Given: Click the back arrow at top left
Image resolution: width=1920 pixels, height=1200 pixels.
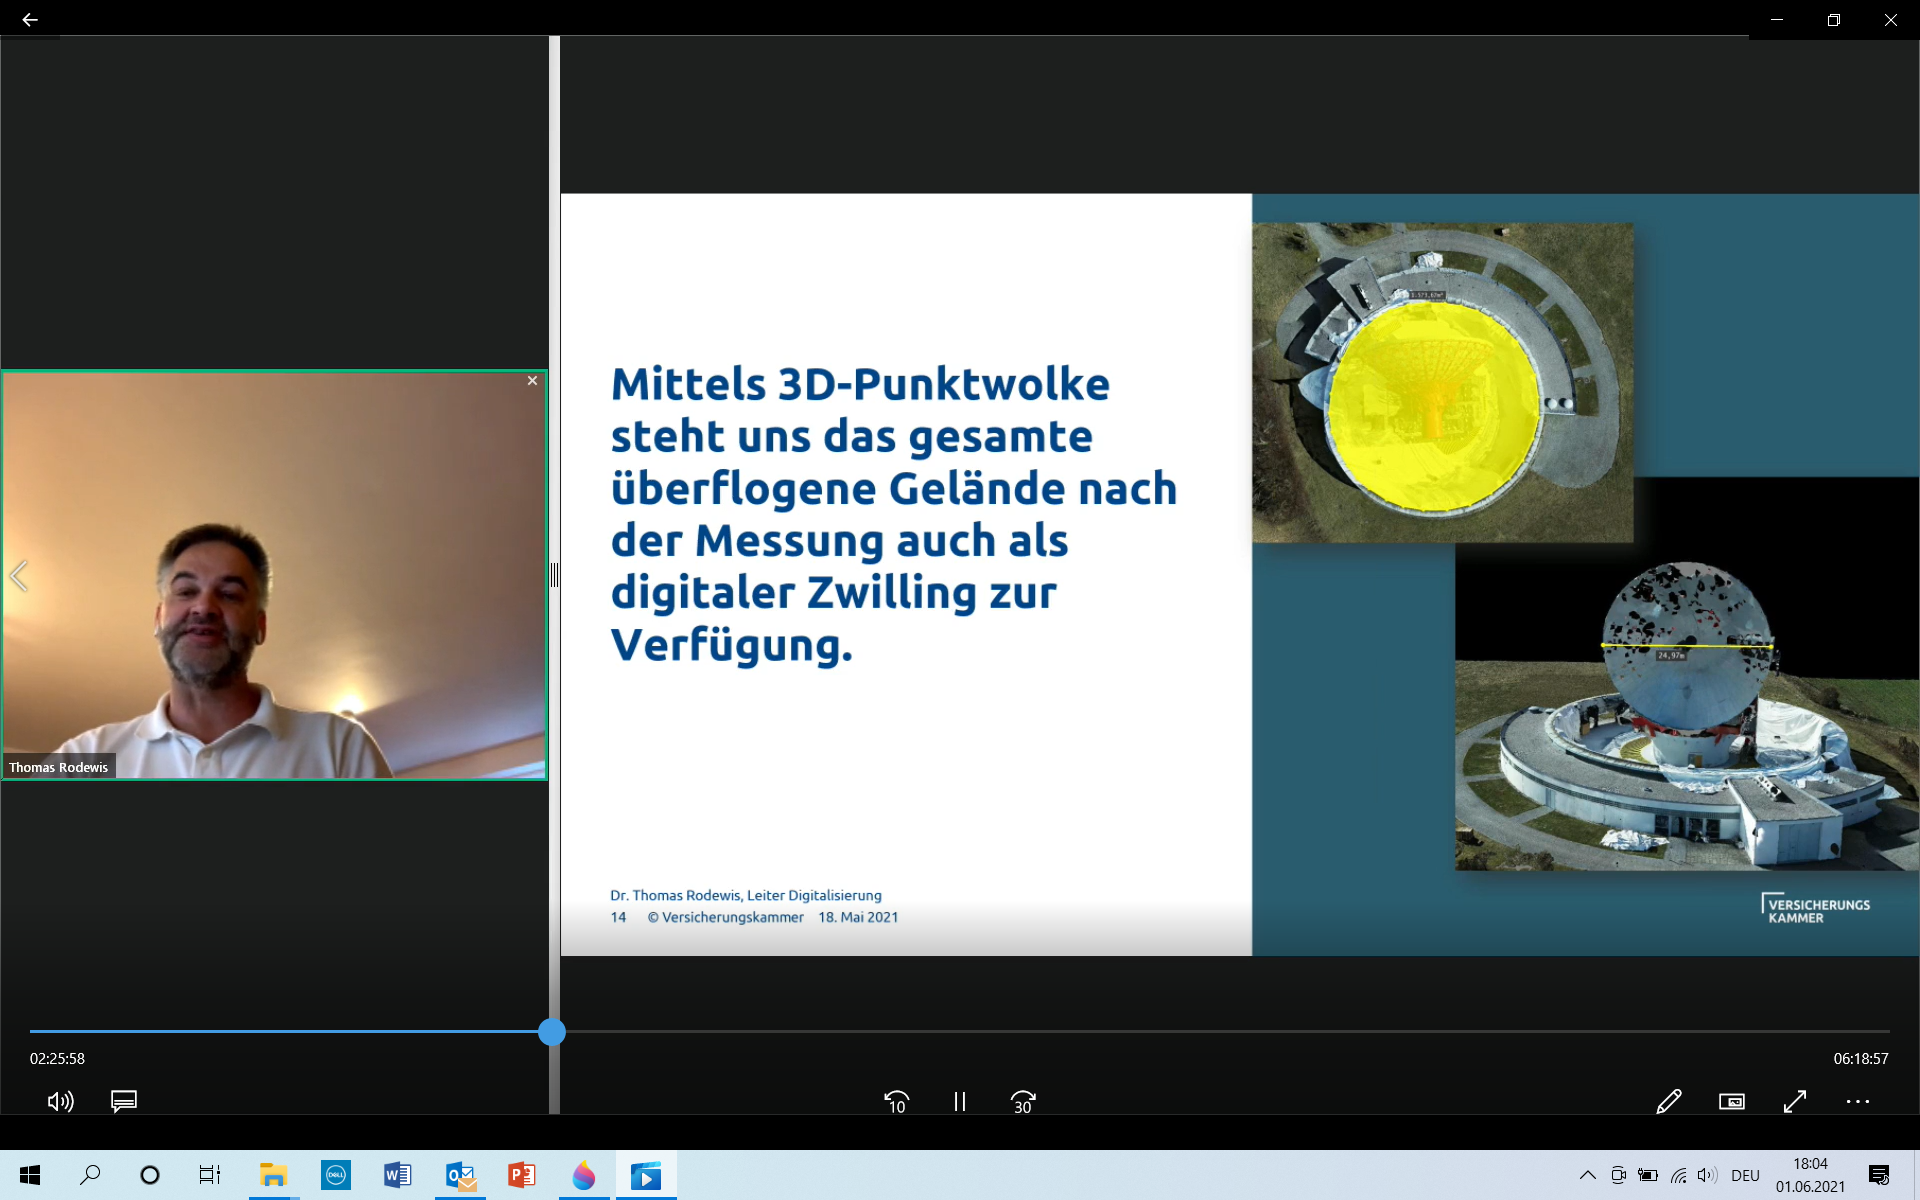Looking at the screenshot, I should click(30, 20).
